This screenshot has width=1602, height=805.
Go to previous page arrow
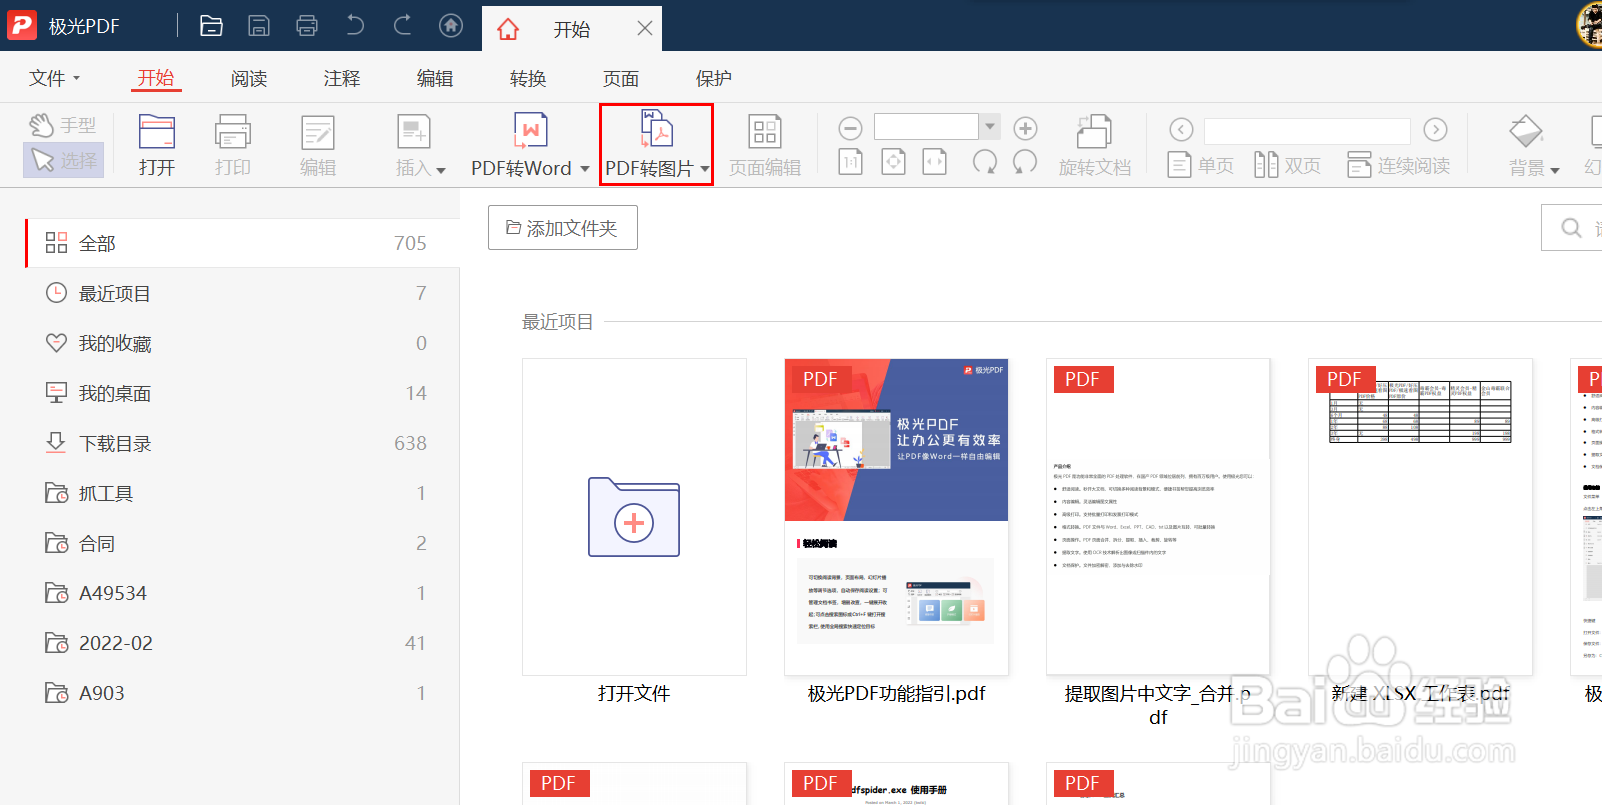click(x=1181, y=130)
